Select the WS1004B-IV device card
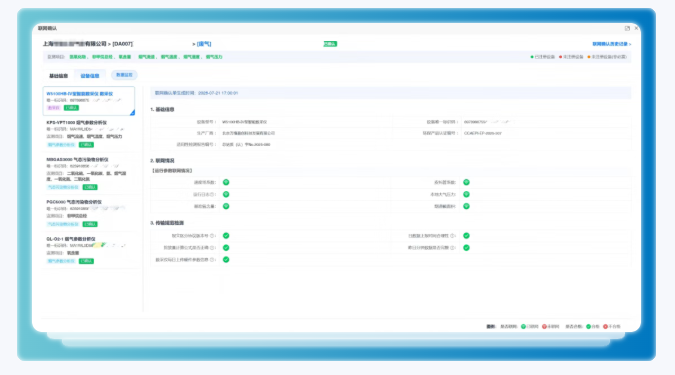 [89, 101]
